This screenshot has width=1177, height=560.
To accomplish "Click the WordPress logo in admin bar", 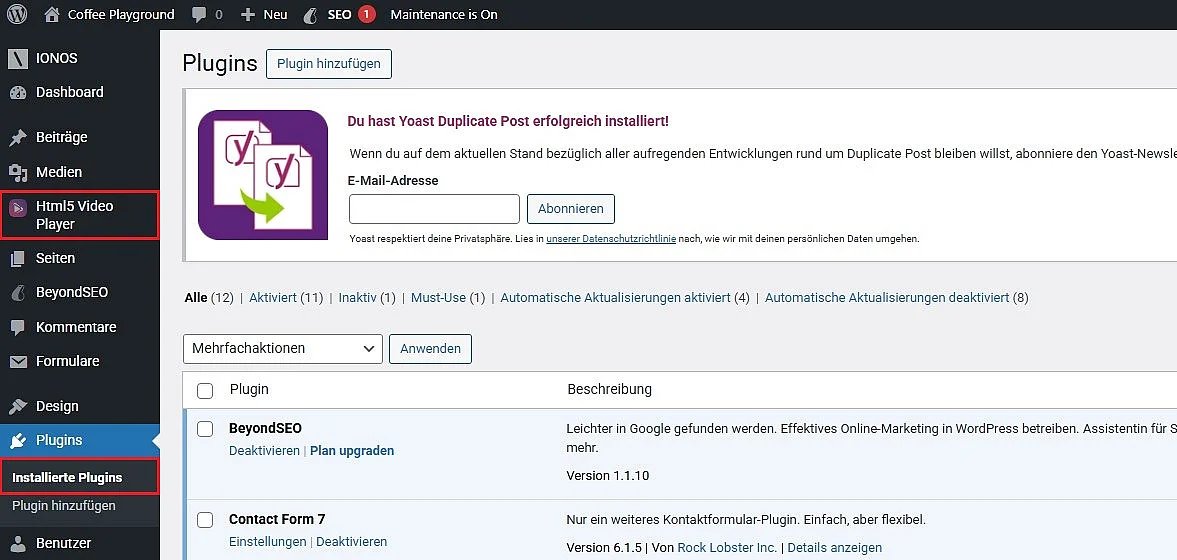I will [x=17, y=14].
